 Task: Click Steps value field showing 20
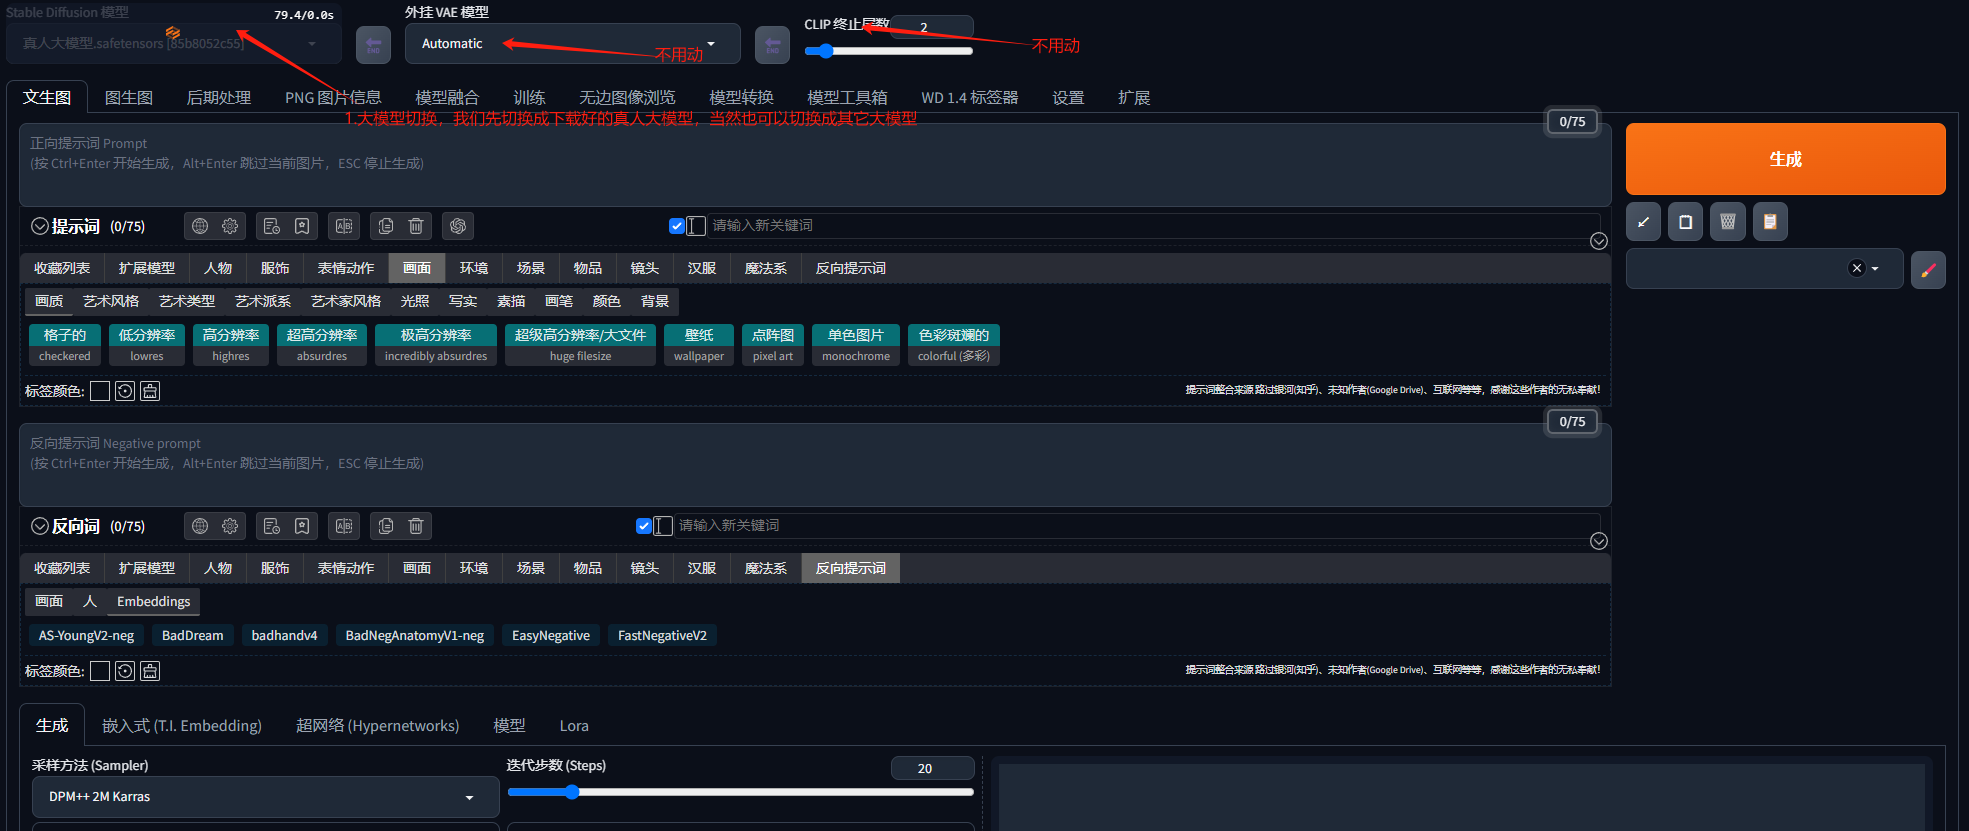coord(932,768)
